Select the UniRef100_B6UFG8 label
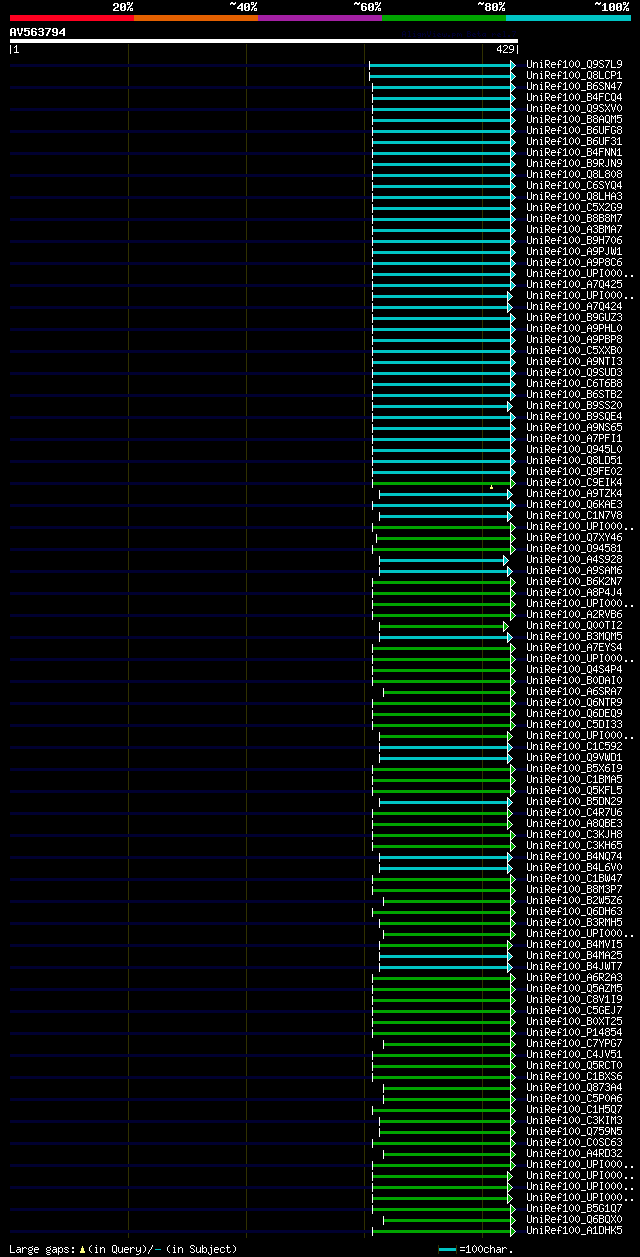The image size is (640, 1257). tap(574, 130)
